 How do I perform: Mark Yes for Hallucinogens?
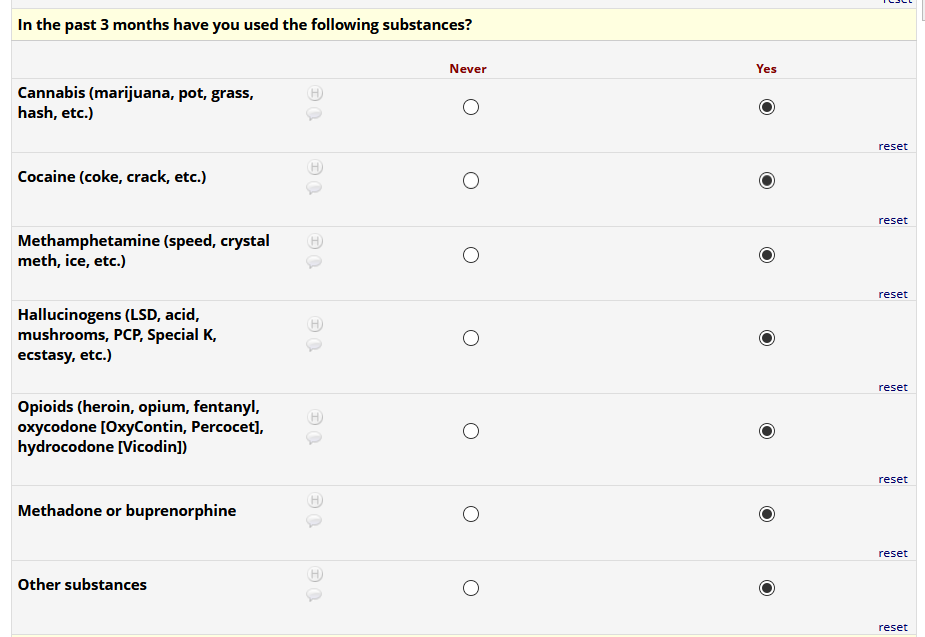click(767, 338)
